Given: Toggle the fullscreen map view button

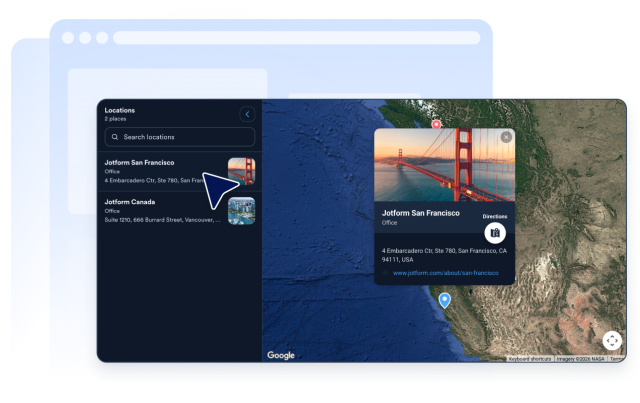Looking at the screenshot, I should tap(612, 340).
